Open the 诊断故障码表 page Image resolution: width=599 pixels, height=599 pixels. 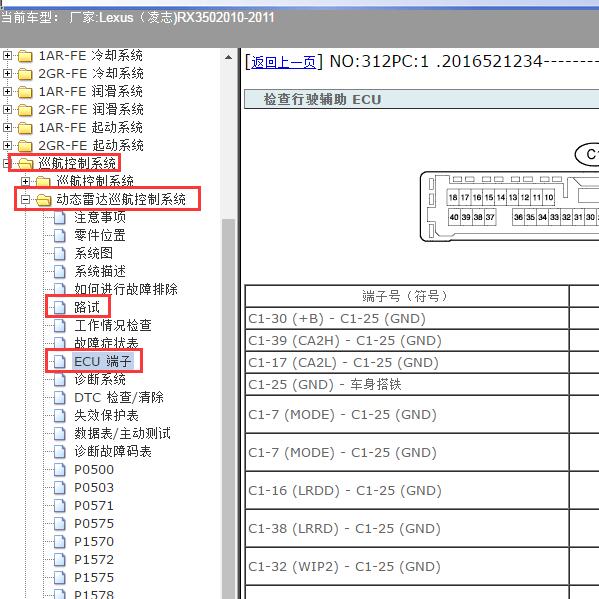[x=113, y=451]
